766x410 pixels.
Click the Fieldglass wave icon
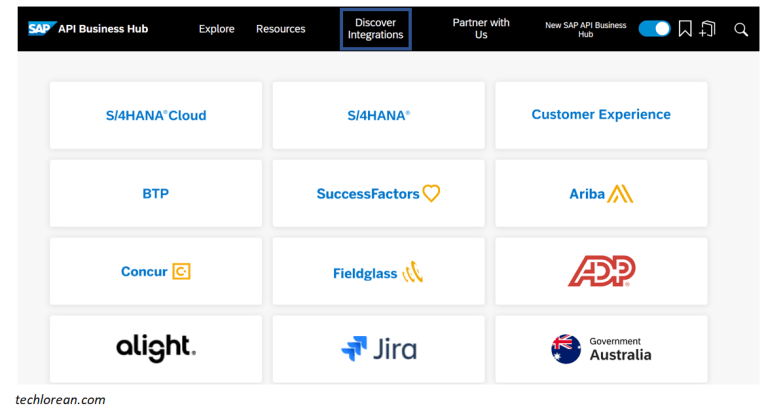(413, 272)
